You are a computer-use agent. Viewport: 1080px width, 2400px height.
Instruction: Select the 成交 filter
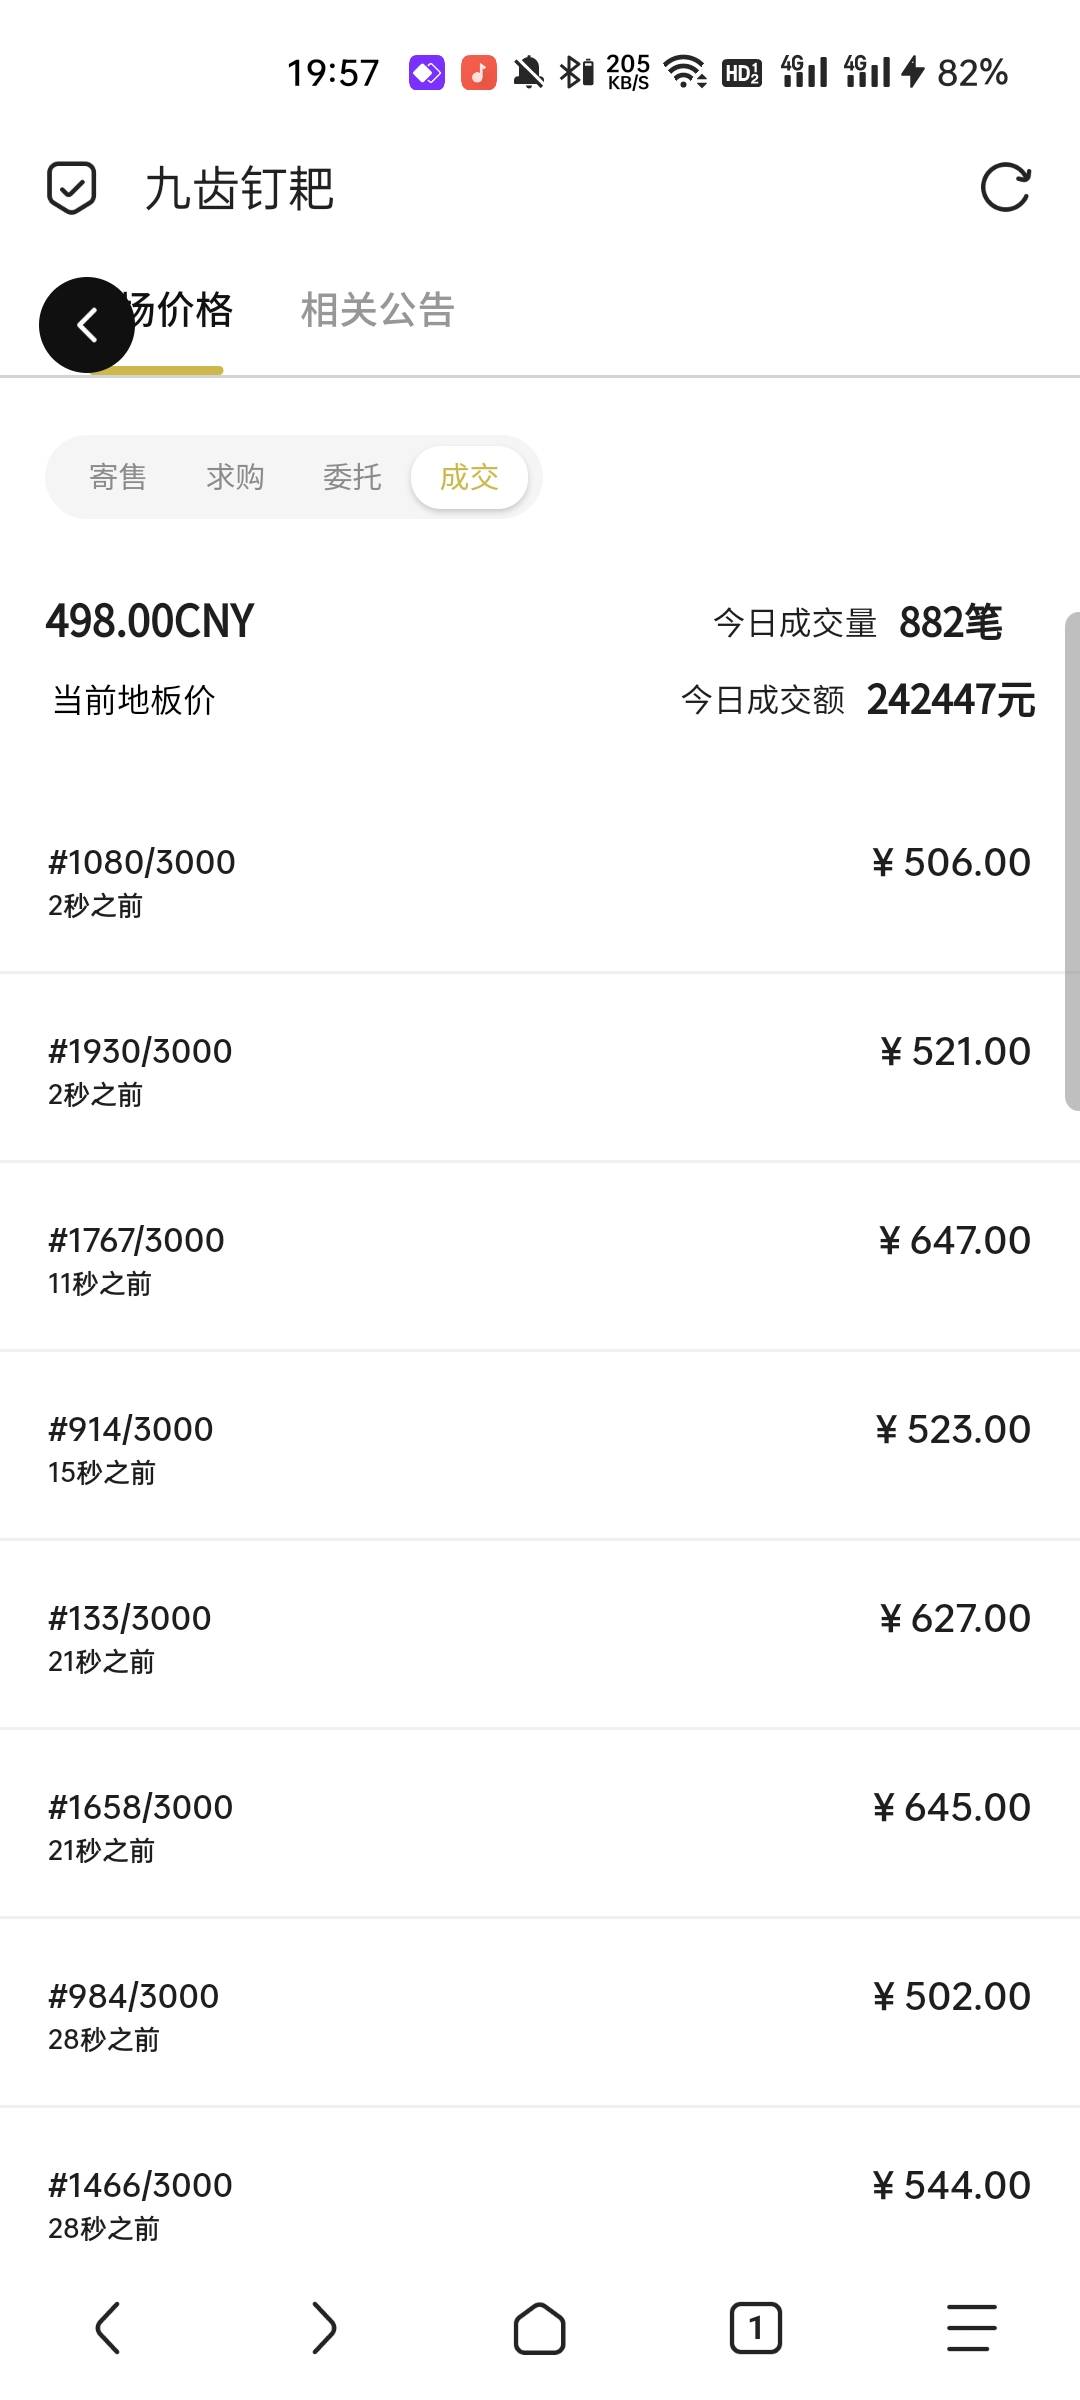point(469,477)
